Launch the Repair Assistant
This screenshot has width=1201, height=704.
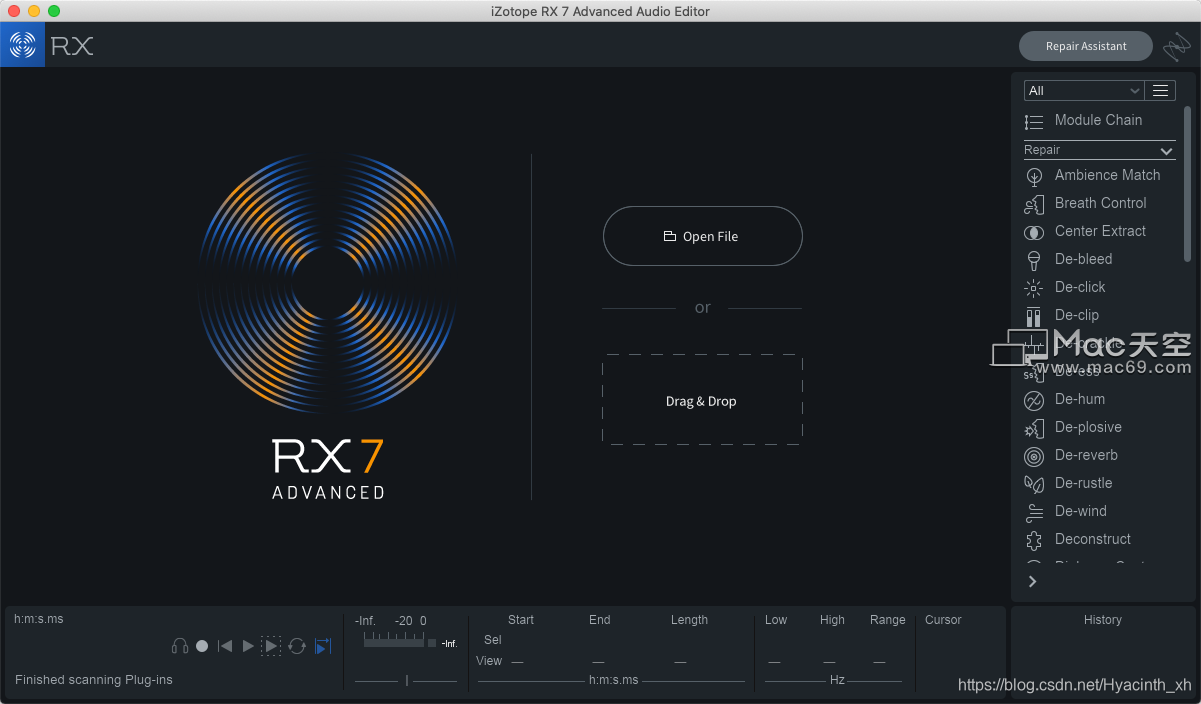click(1086, 46)
